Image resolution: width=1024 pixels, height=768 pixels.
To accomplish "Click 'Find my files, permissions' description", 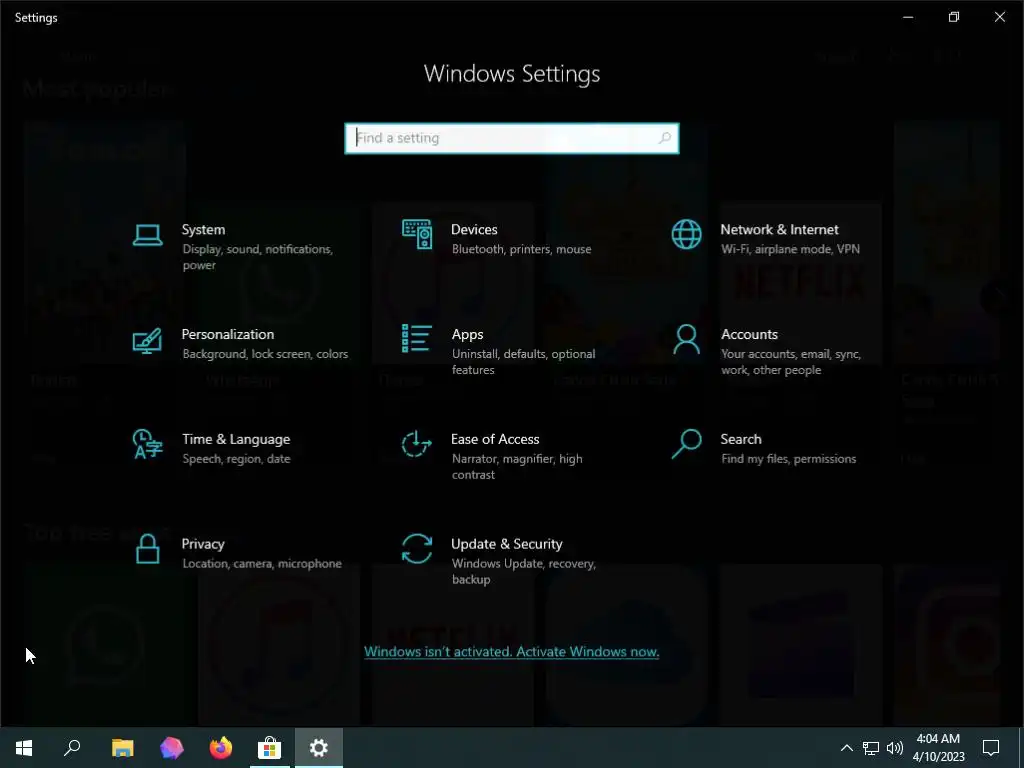I will (788, 458).
